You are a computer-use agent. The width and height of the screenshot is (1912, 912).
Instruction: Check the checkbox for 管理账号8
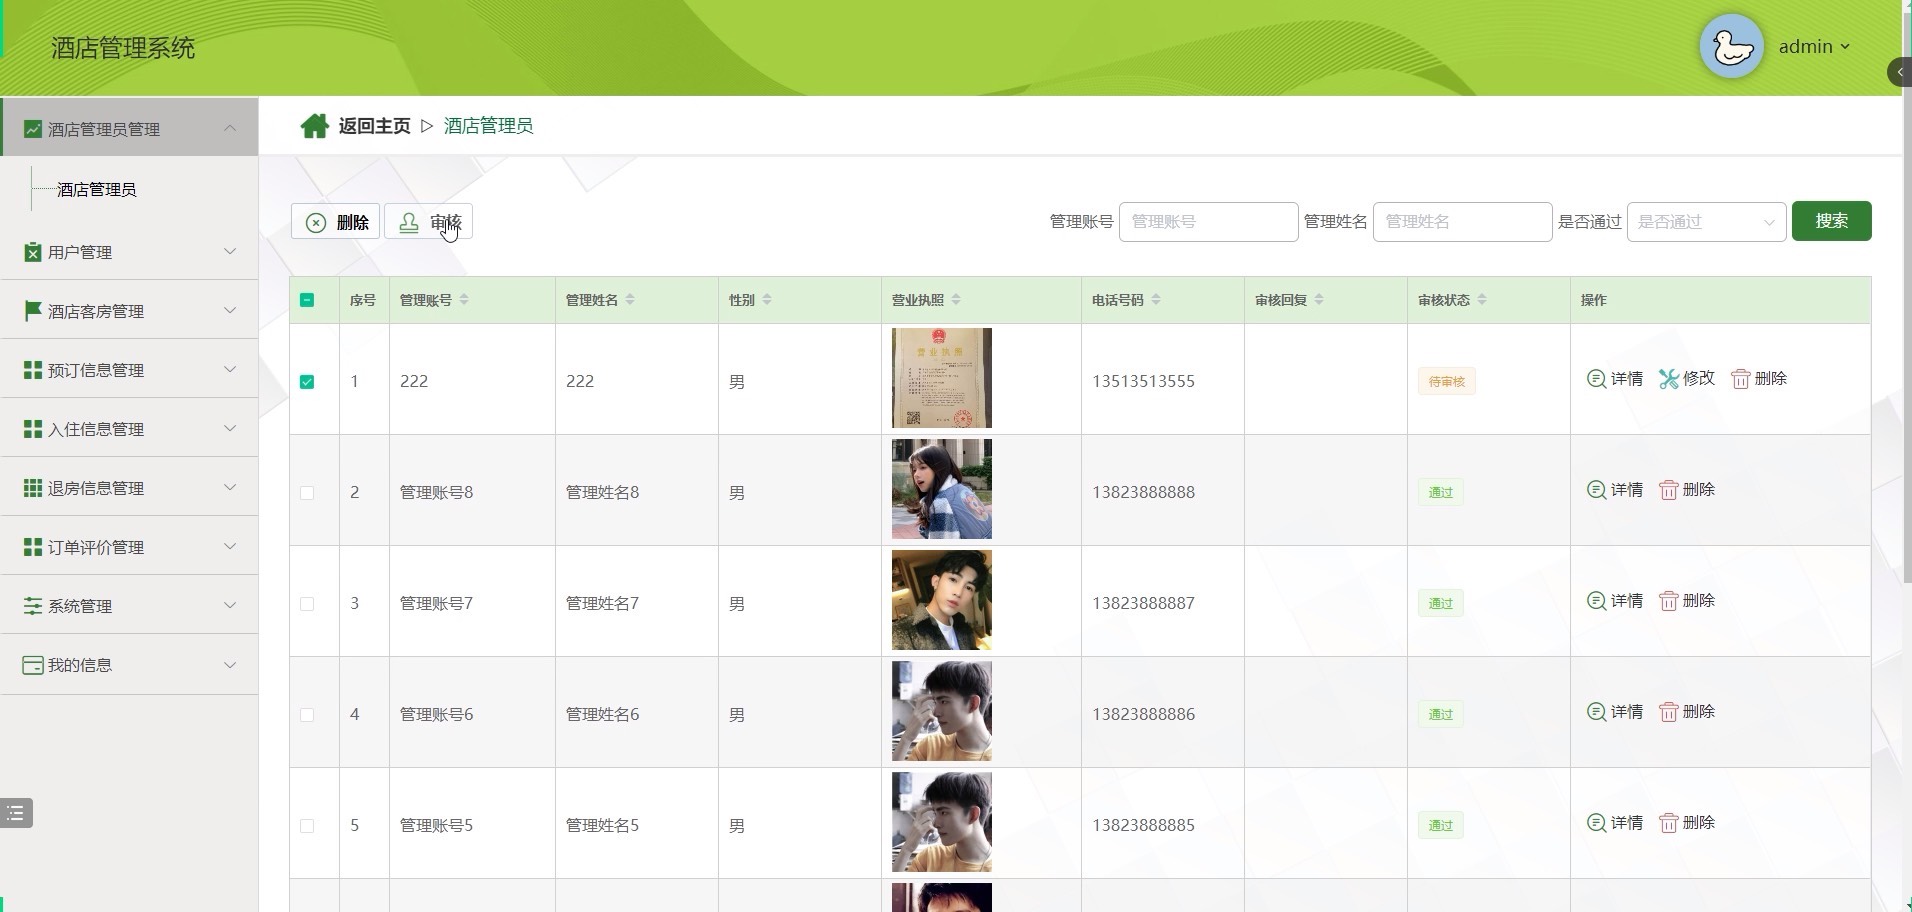point(307,493)
